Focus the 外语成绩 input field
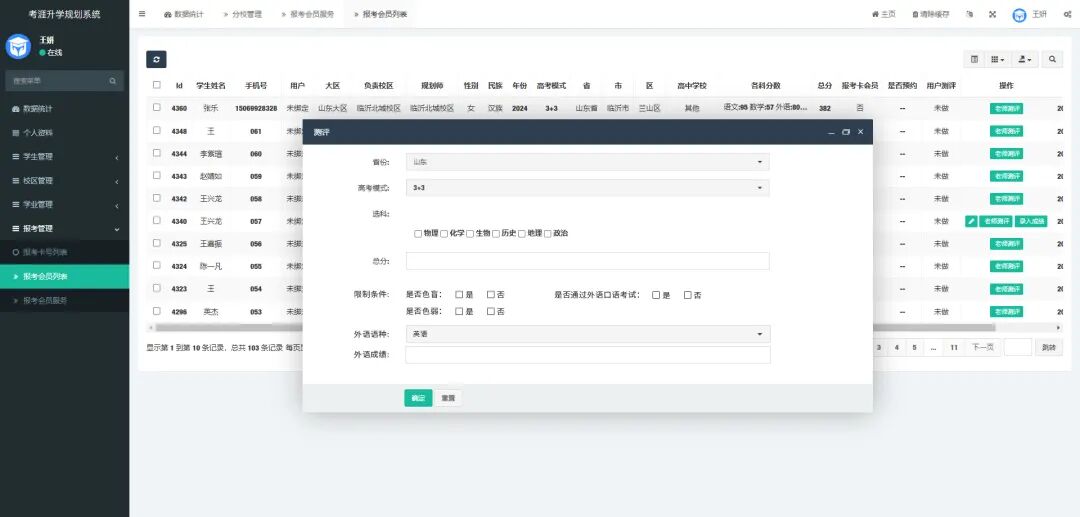 click(588, 355)
